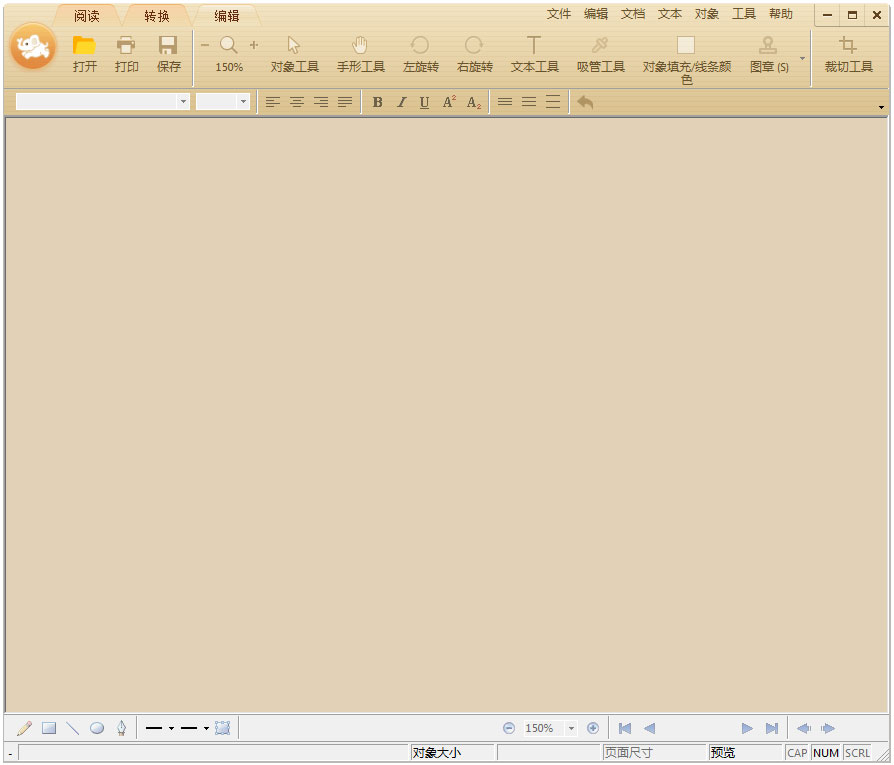894x765 pixels.
Task: Open the 文档 menu
Action: (x=633, y=14)
